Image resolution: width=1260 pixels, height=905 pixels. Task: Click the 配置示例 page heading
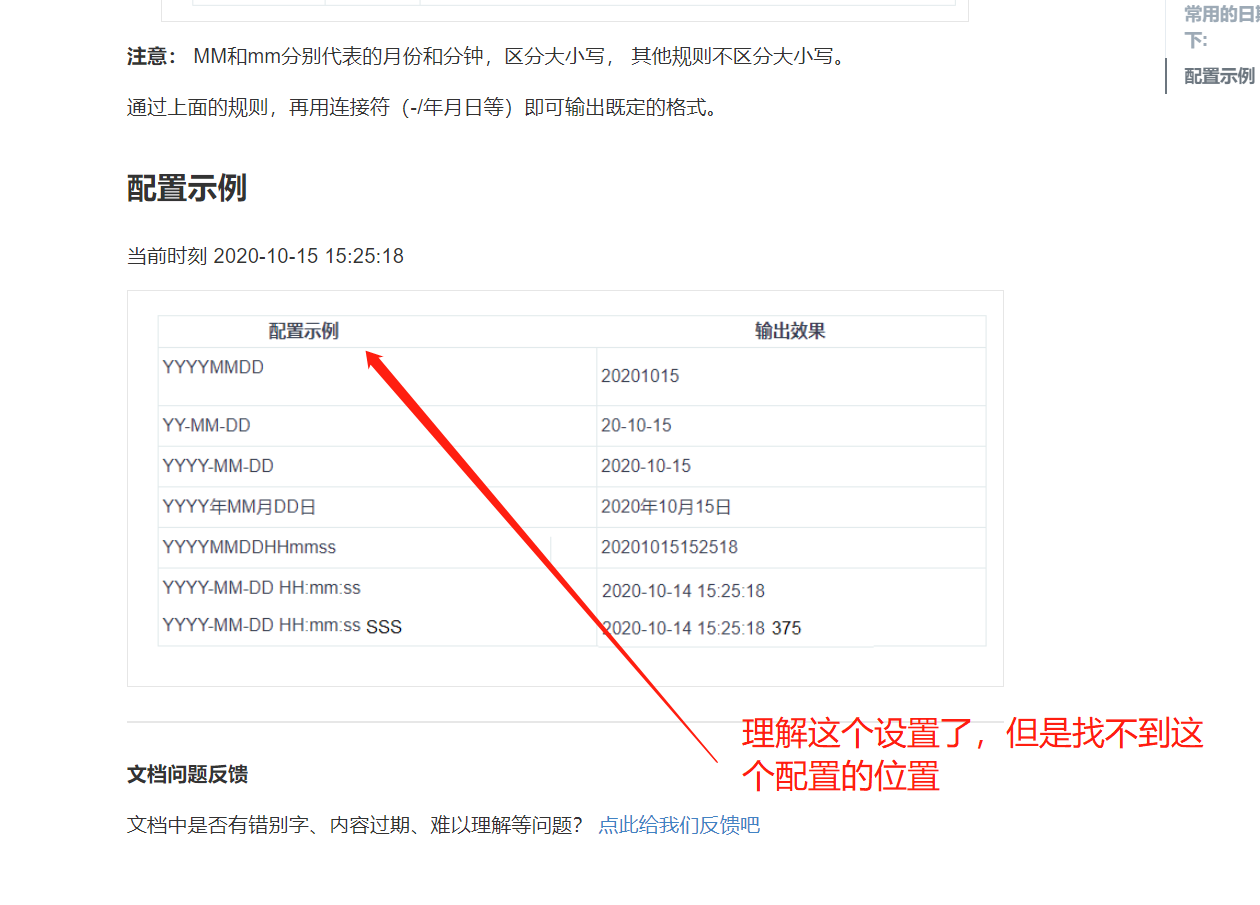point(188,186)
